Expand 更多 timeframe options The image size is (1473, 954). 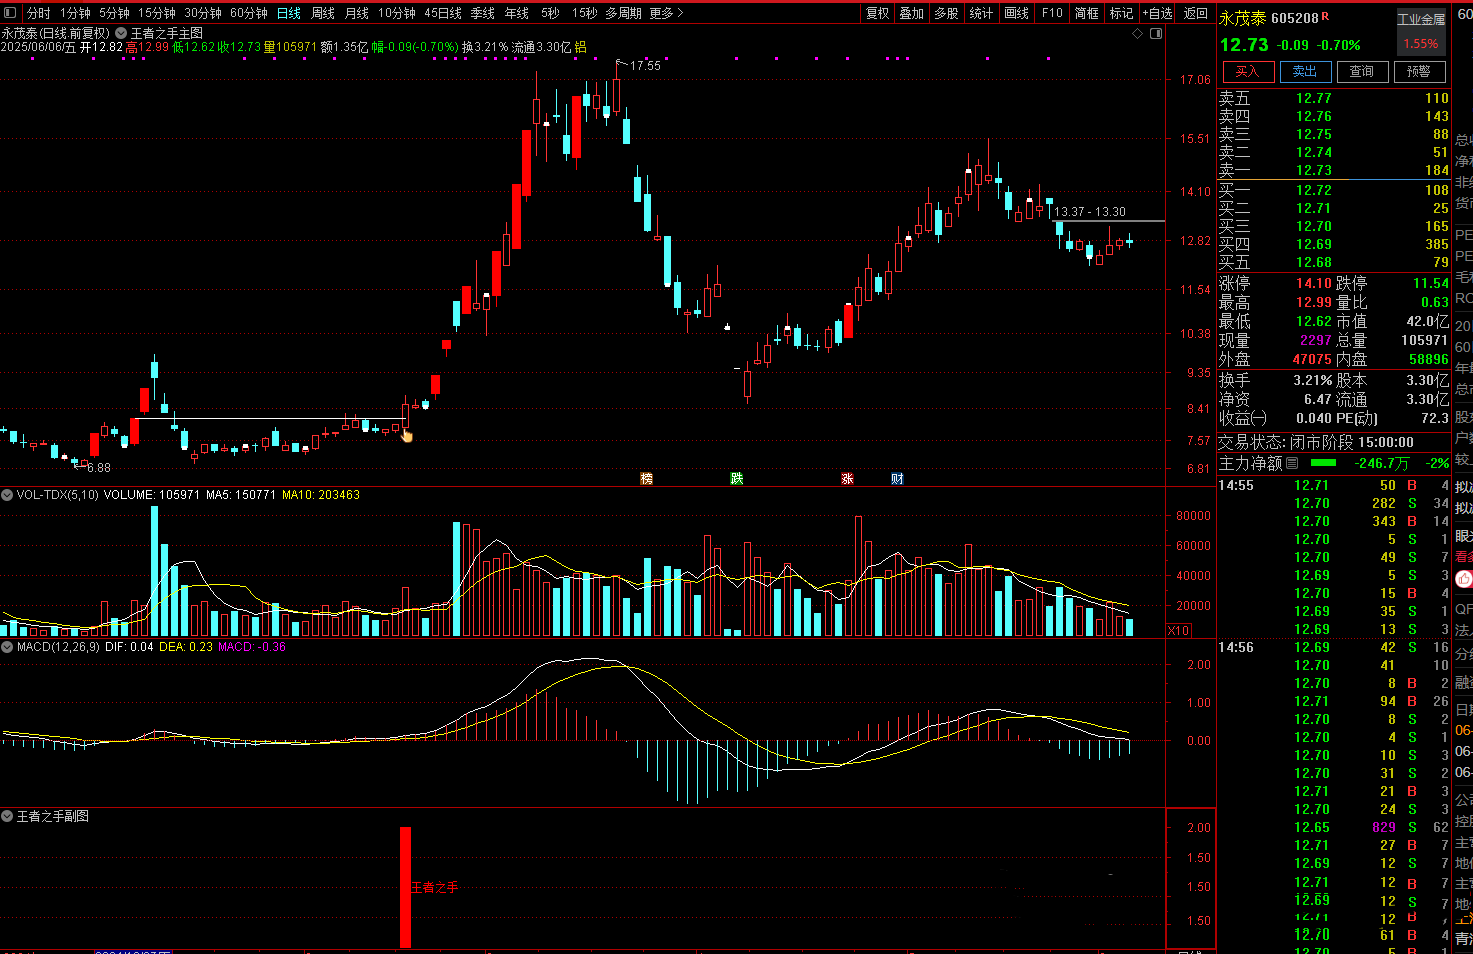click(x=666, y=13)
